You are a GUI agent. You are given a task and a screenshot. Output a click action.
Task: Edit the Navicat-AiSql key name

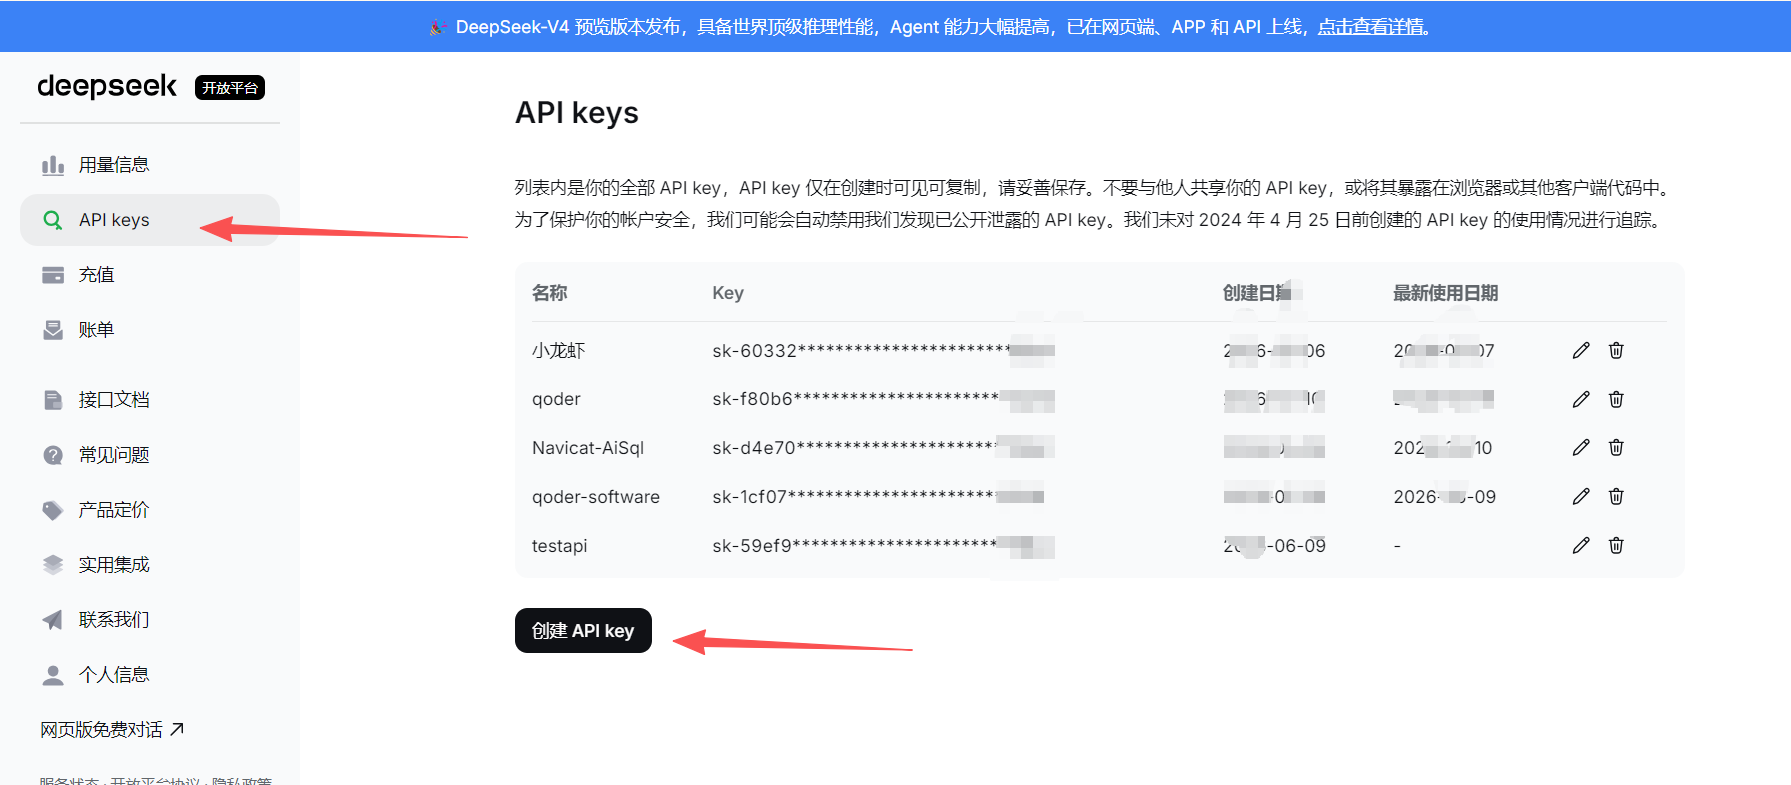pyautogui.click(x=1581, y=447)
